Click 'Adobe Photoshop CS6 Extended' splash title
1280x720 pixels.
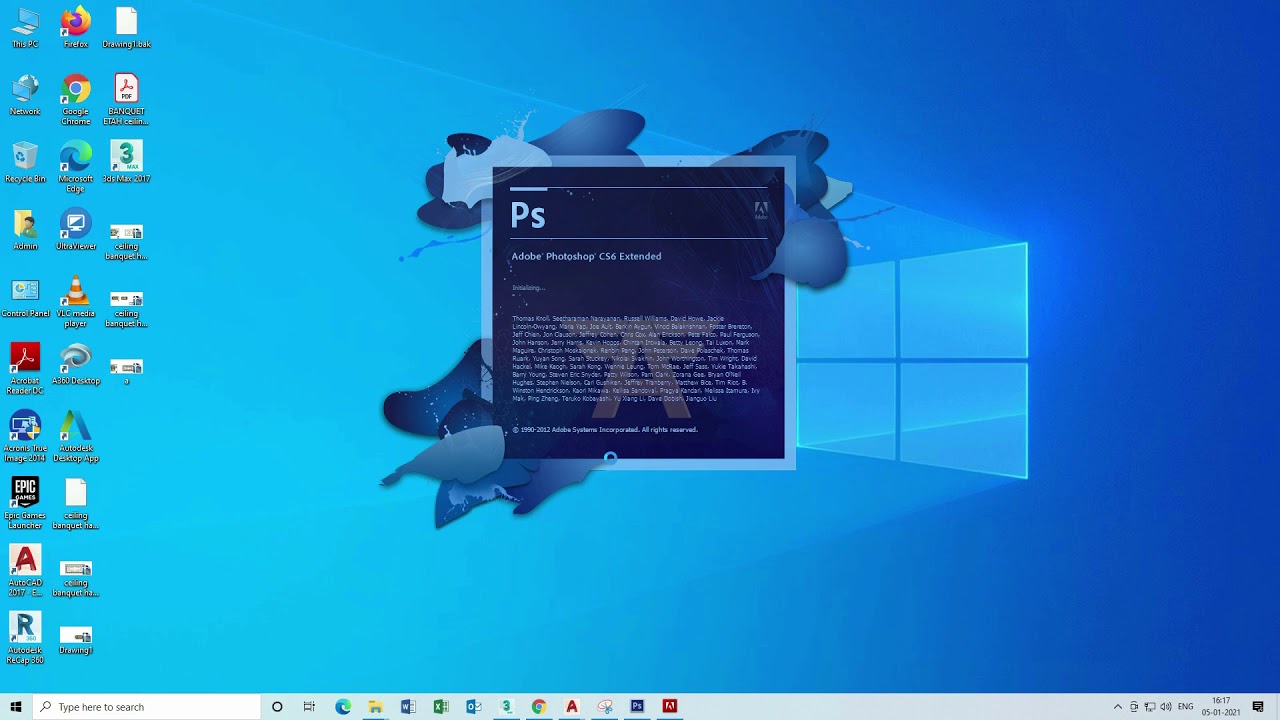[586, 256]
